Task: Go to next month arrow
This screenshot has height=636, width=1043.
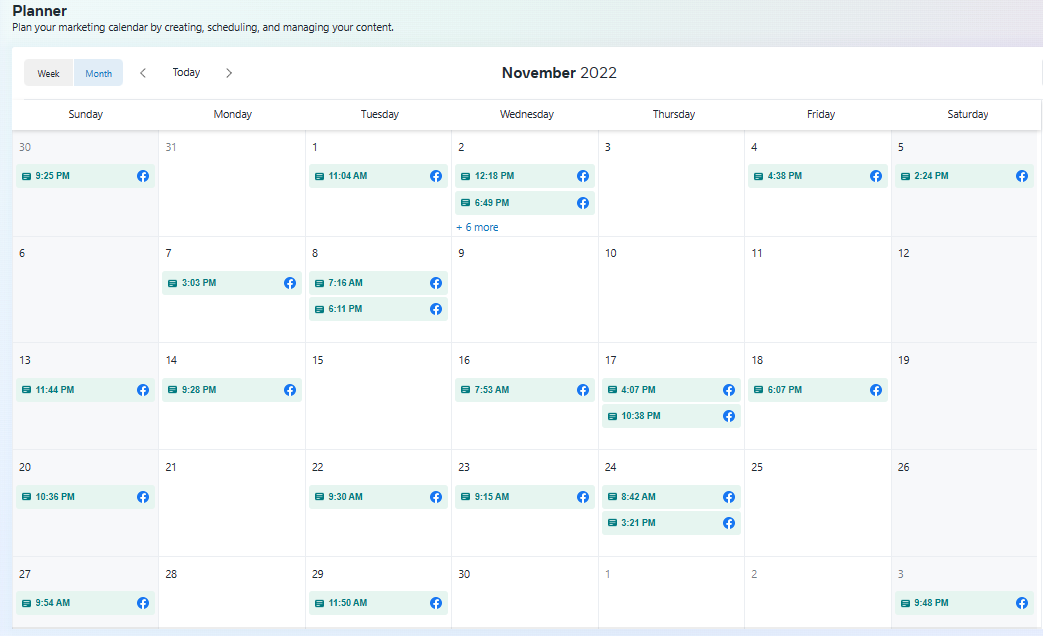Action: coord(229,73)
